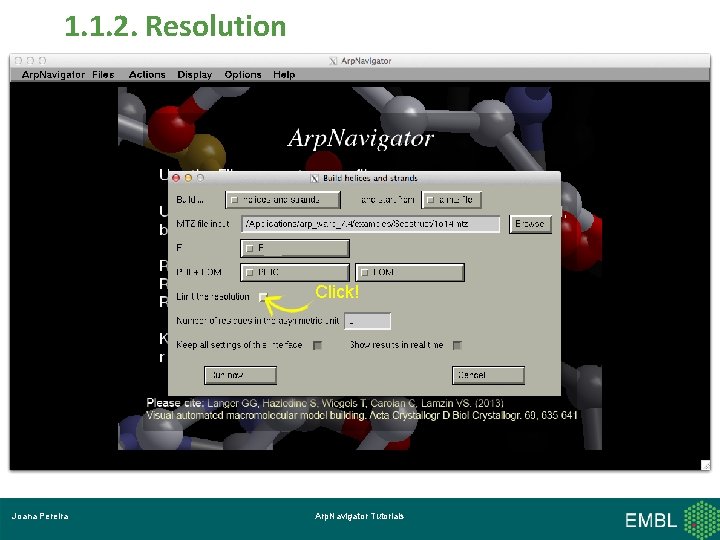
Task: Toggle Show results in real time checkbox
Action: 457,345
